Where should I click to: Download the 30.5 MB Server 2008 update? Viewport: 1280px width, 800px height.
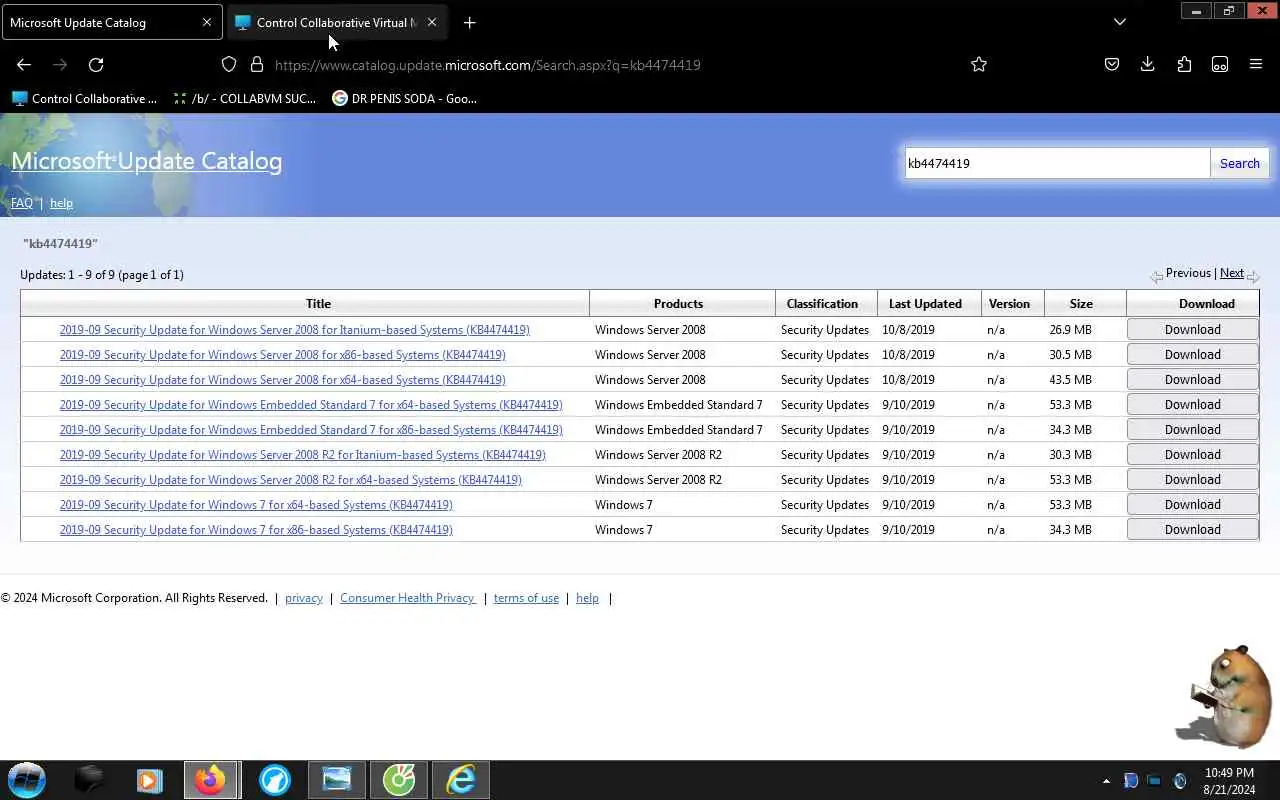click(x=1192, y=354)
